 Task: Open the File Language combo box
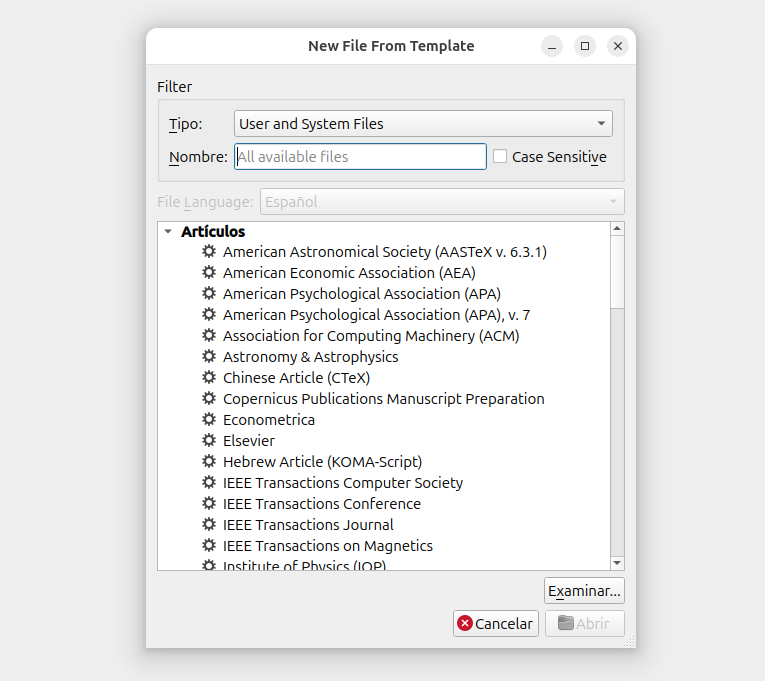coord(442,201)
